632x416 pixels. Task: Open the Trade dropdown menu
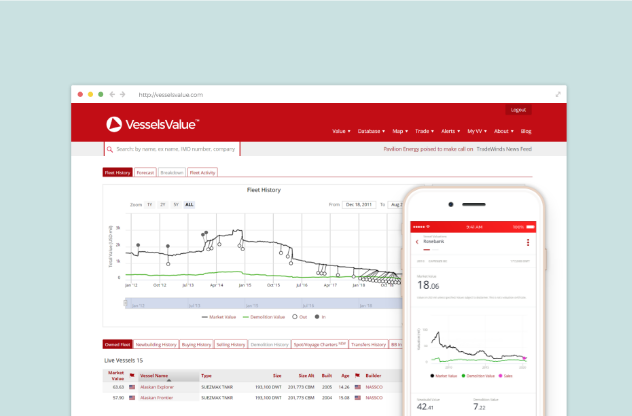424,131
